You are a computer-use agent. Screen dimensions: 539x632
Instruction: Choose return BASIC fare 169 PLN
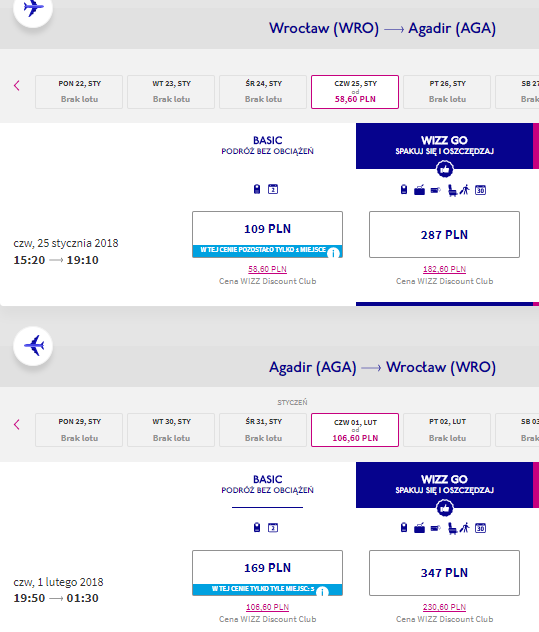coord(267,573)
